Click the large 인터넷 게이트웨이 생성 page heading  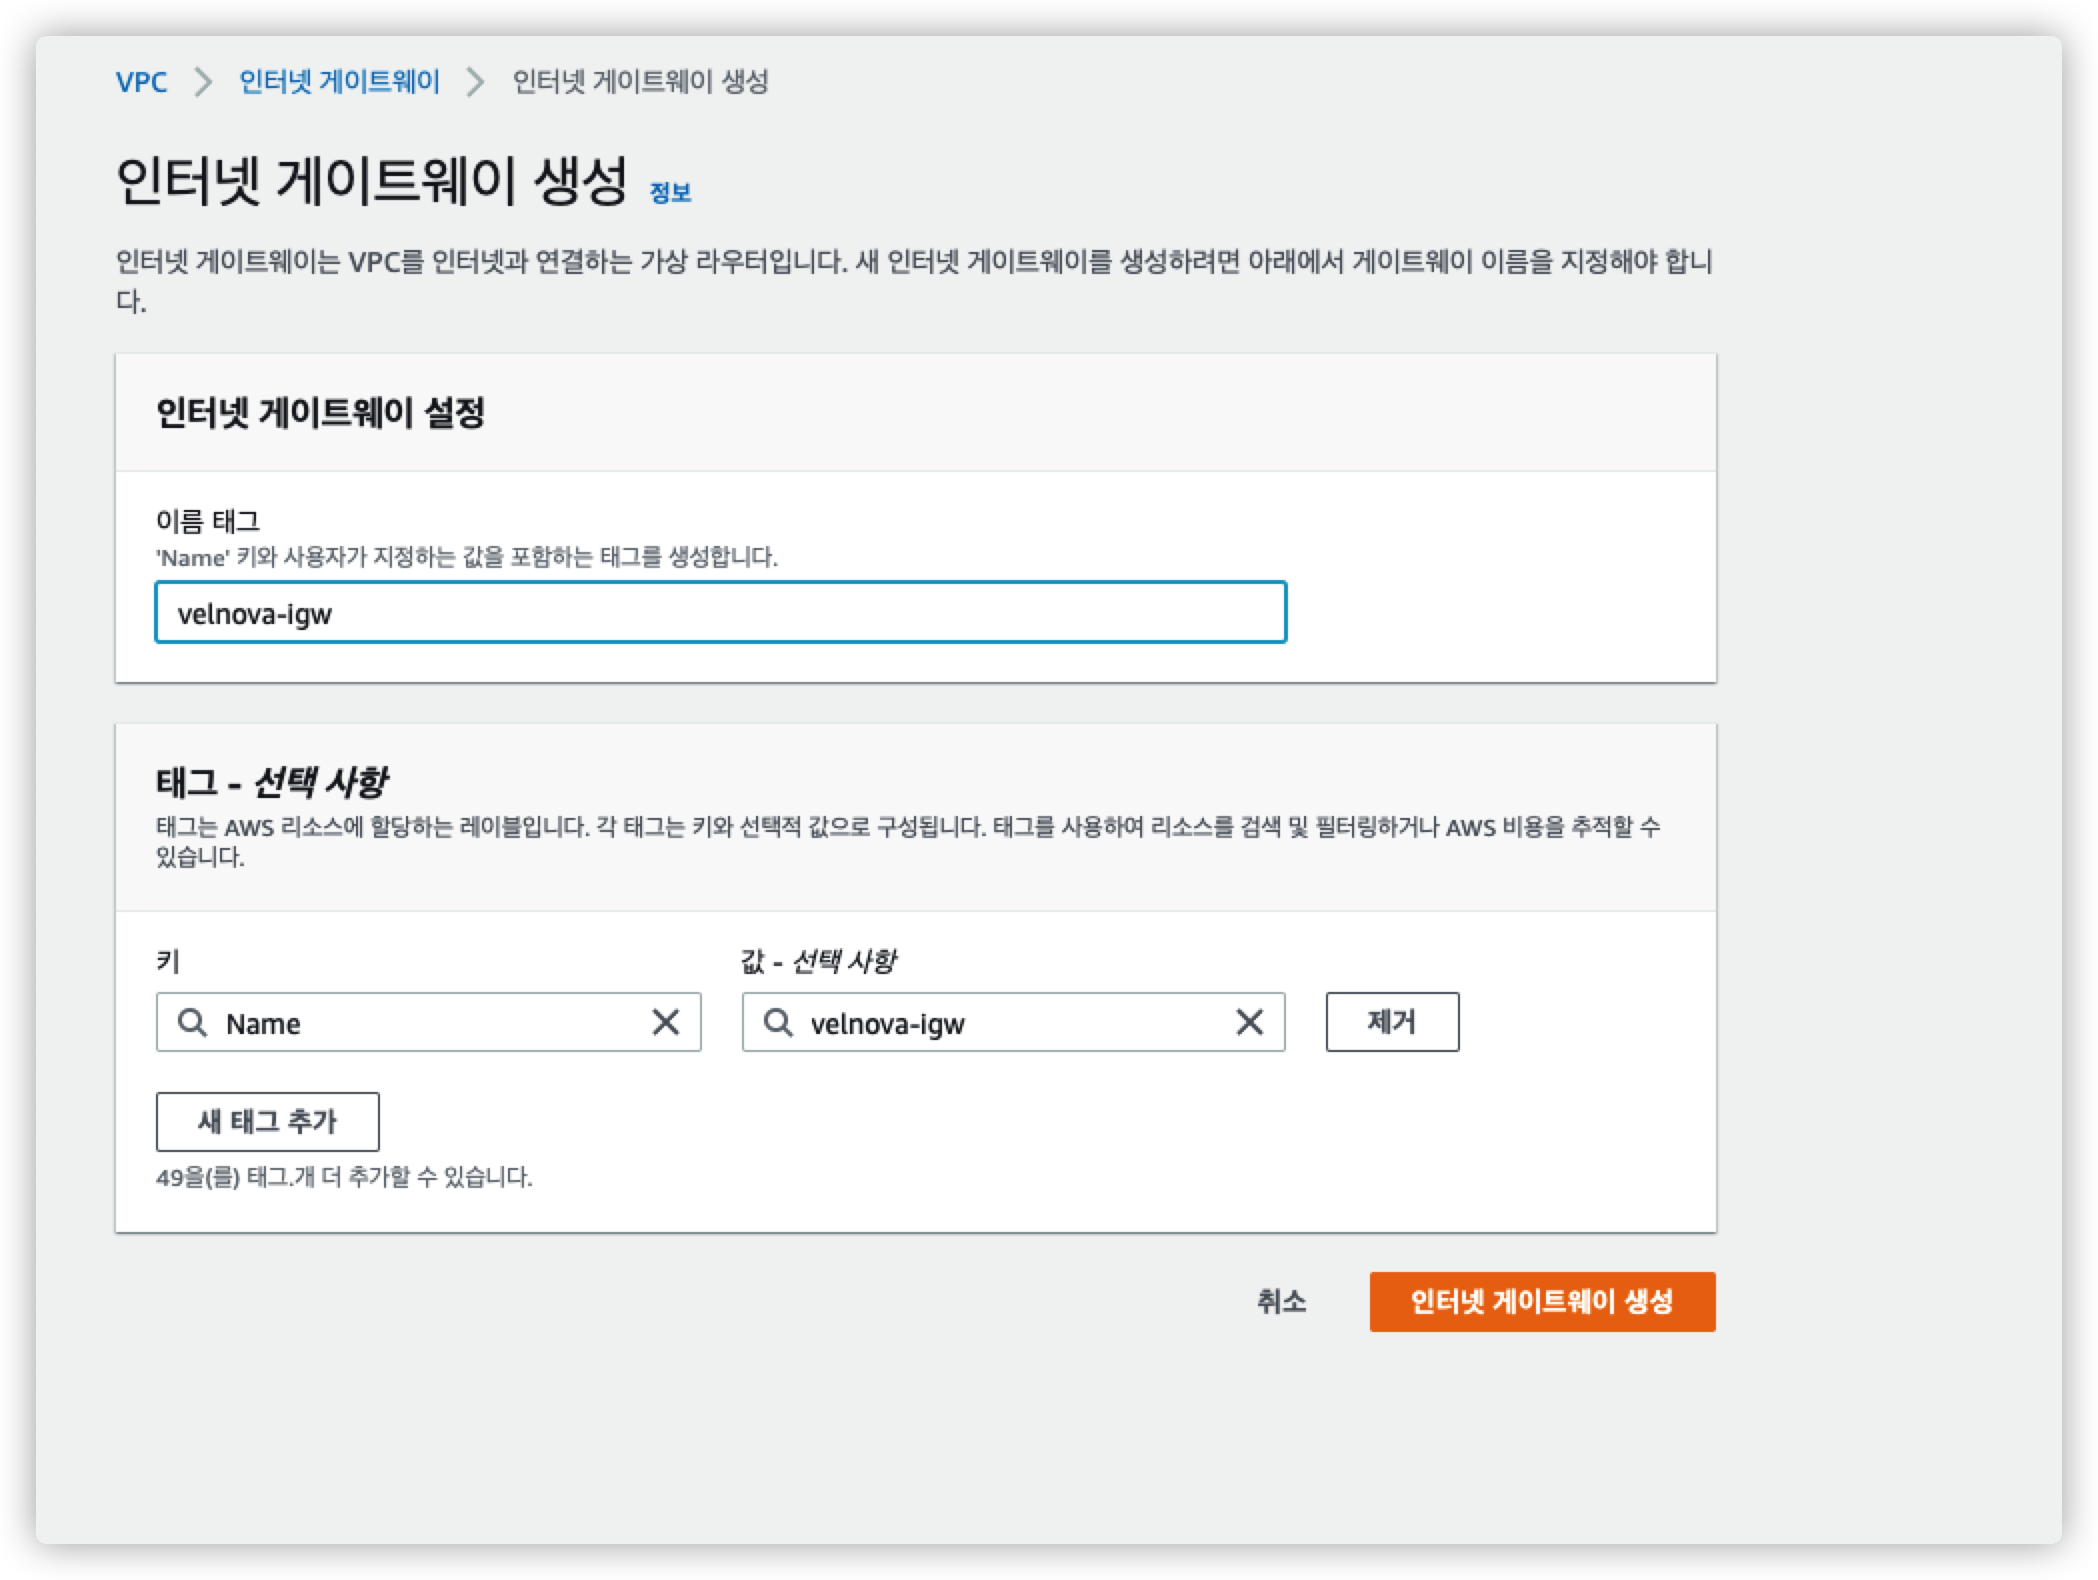click(x=371, y=182)
